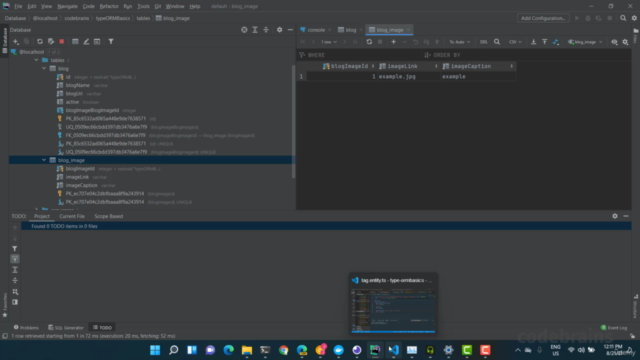Click the ORDER BY input field
The width and height of the screenshot is (640, 360).
(x=527, y=55)
